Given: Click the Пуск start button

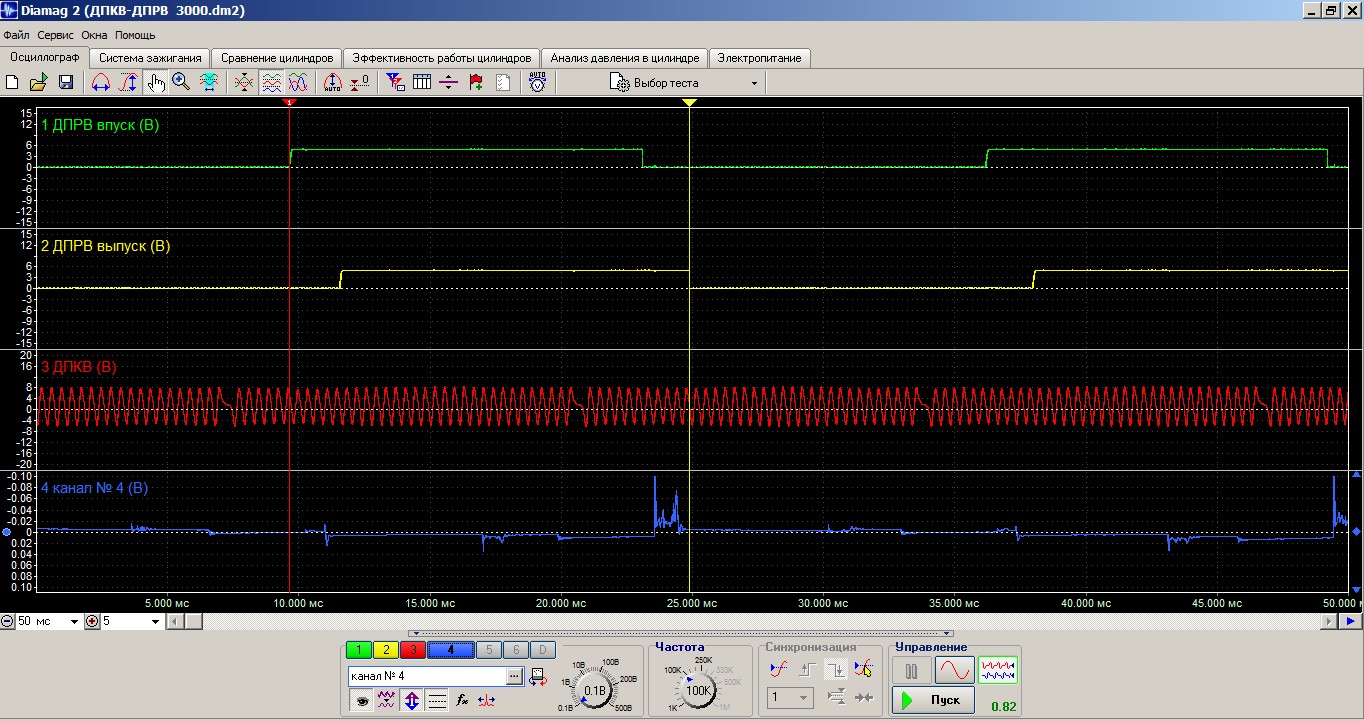Looking at the screenshot, I should (x=933, y=700).
